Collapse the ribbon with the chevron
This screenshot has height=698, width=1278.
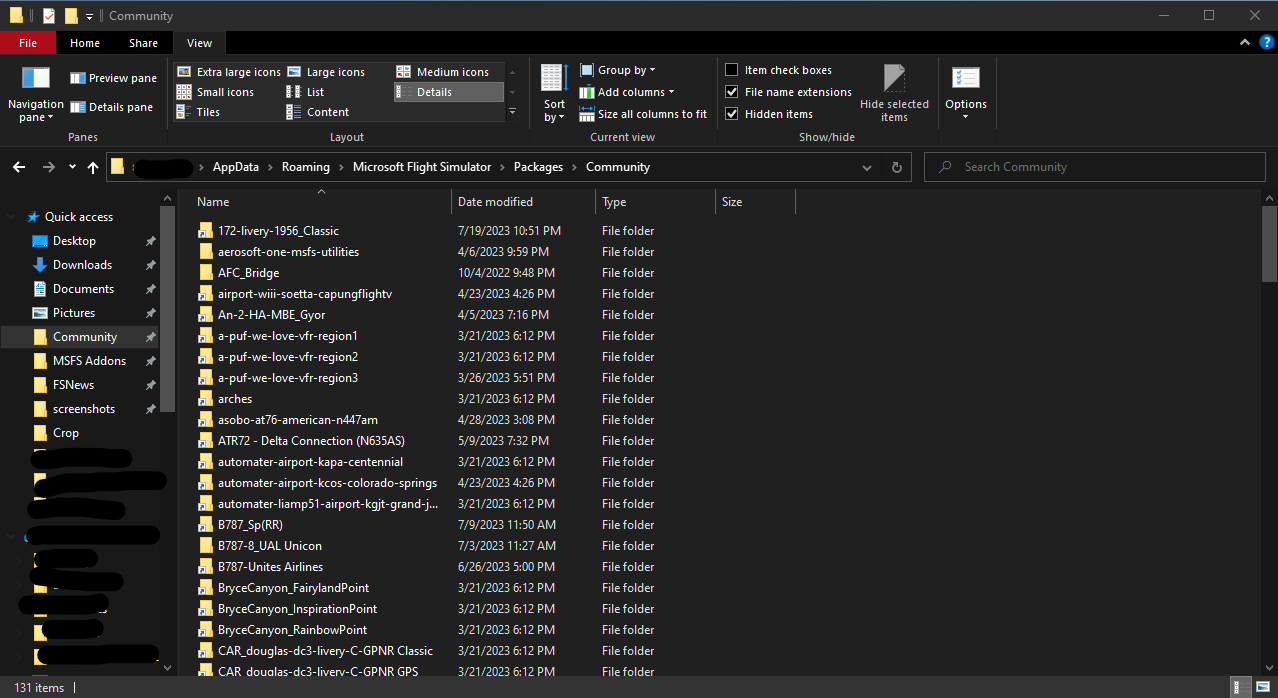pyautogui.click(x=1243, y=43)
